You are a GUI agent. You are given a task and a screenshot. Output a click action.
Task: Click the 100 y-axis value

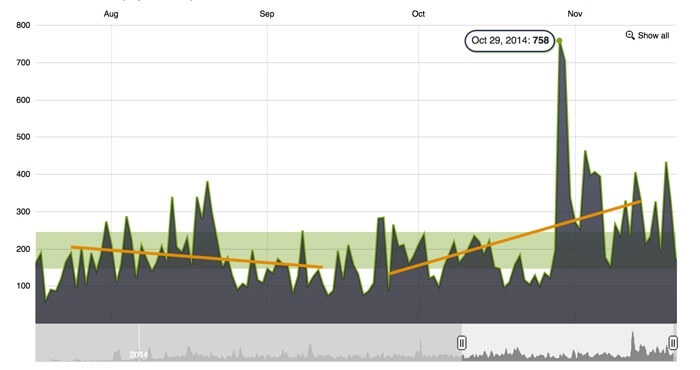pyautogui.click(x=23, y=286)
